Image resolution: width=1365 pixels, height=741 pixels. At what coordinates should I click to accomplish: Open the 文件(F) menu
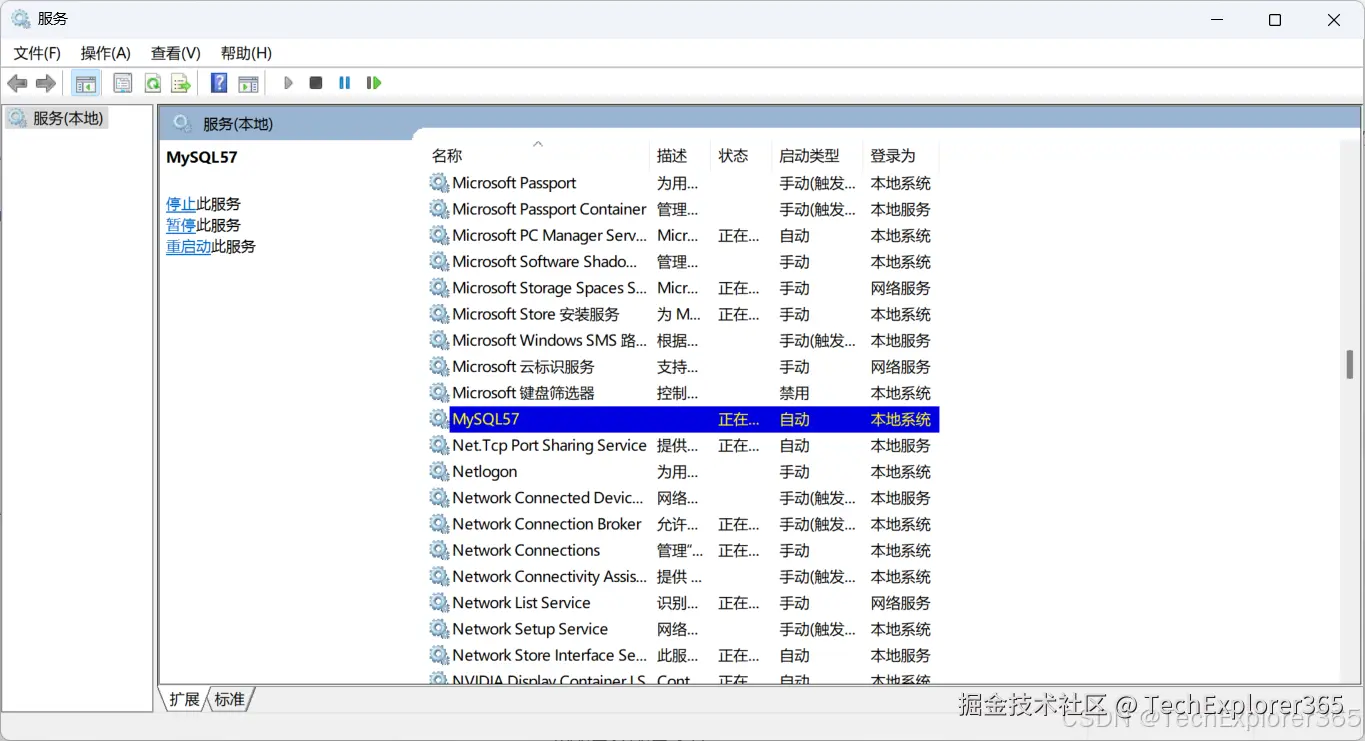click(37, 53)
